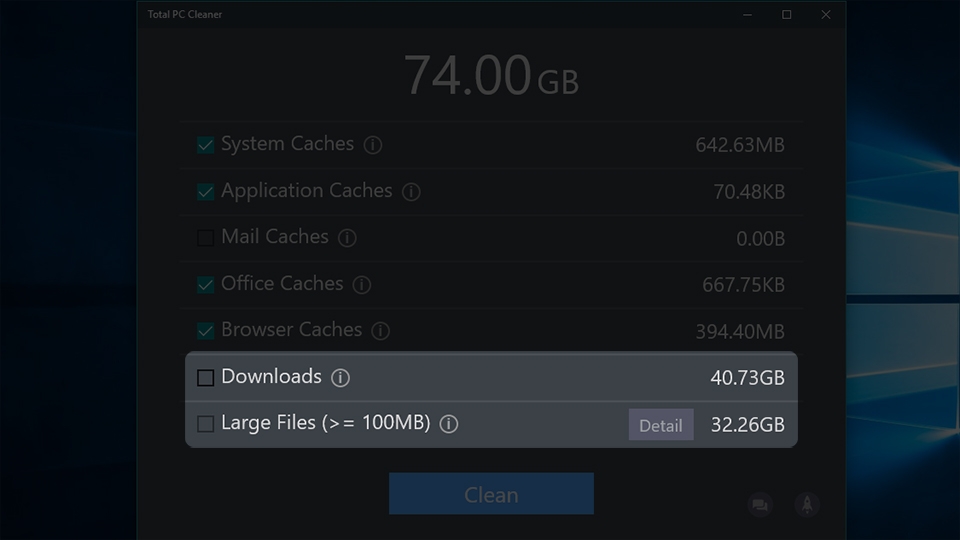Uncheck the System Caches checkbox

pos(206,145)
